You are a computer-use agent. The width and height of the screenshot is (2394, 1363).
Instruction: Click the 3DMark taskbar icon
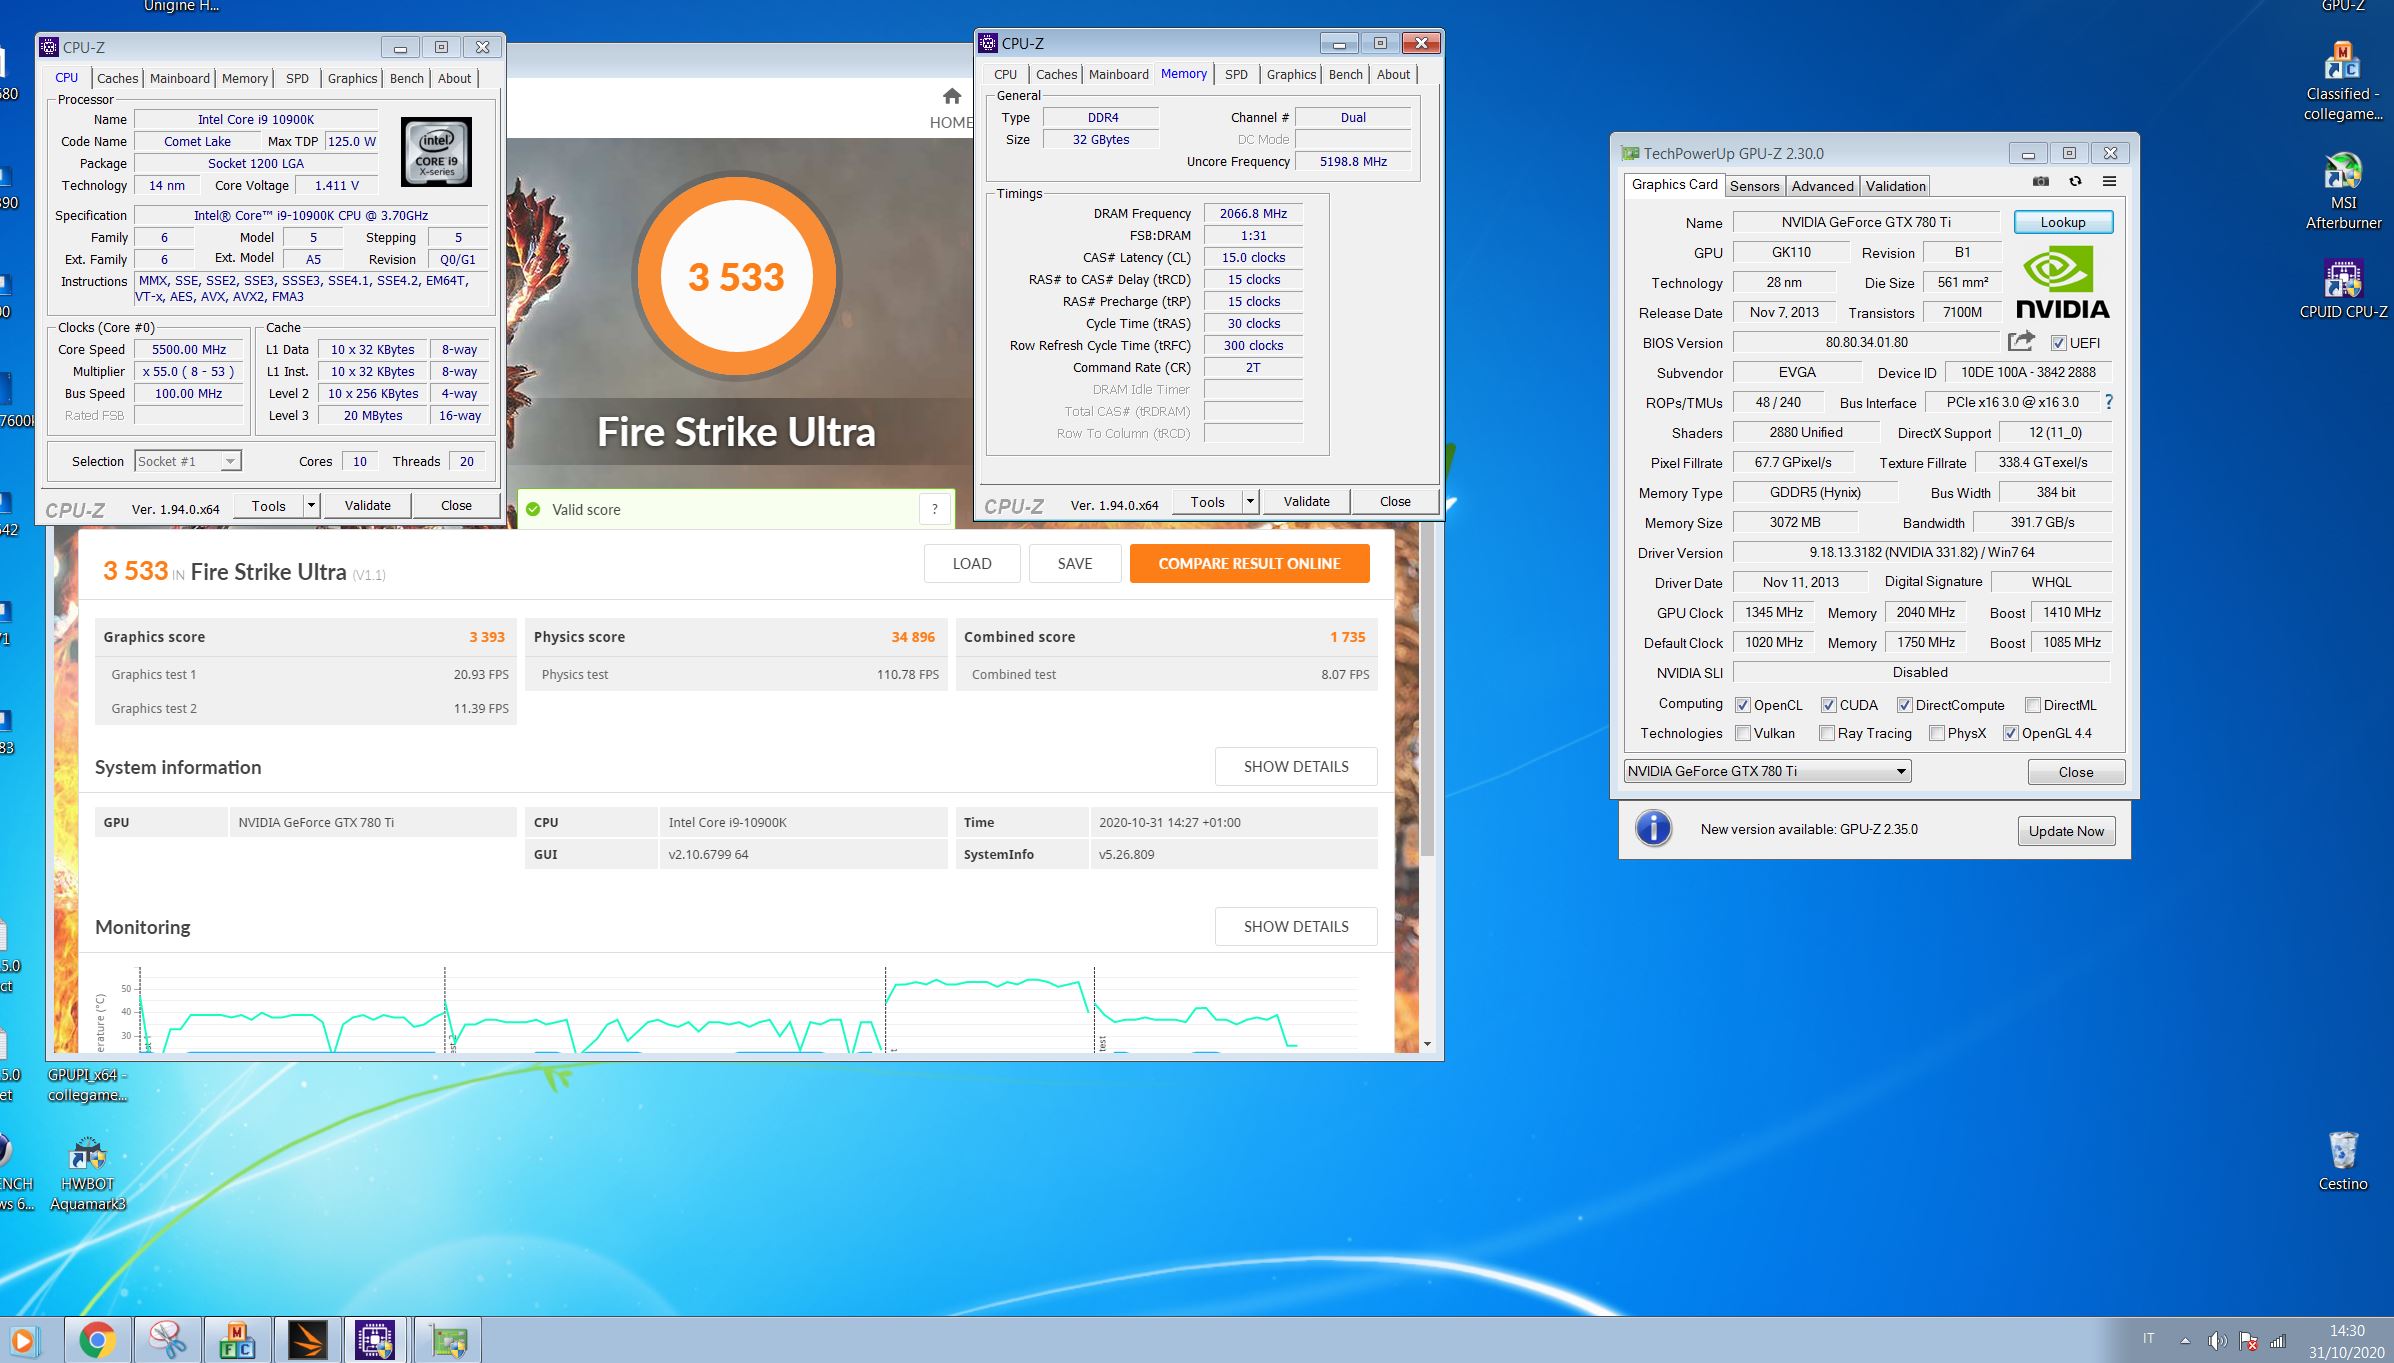(307, 1340)
